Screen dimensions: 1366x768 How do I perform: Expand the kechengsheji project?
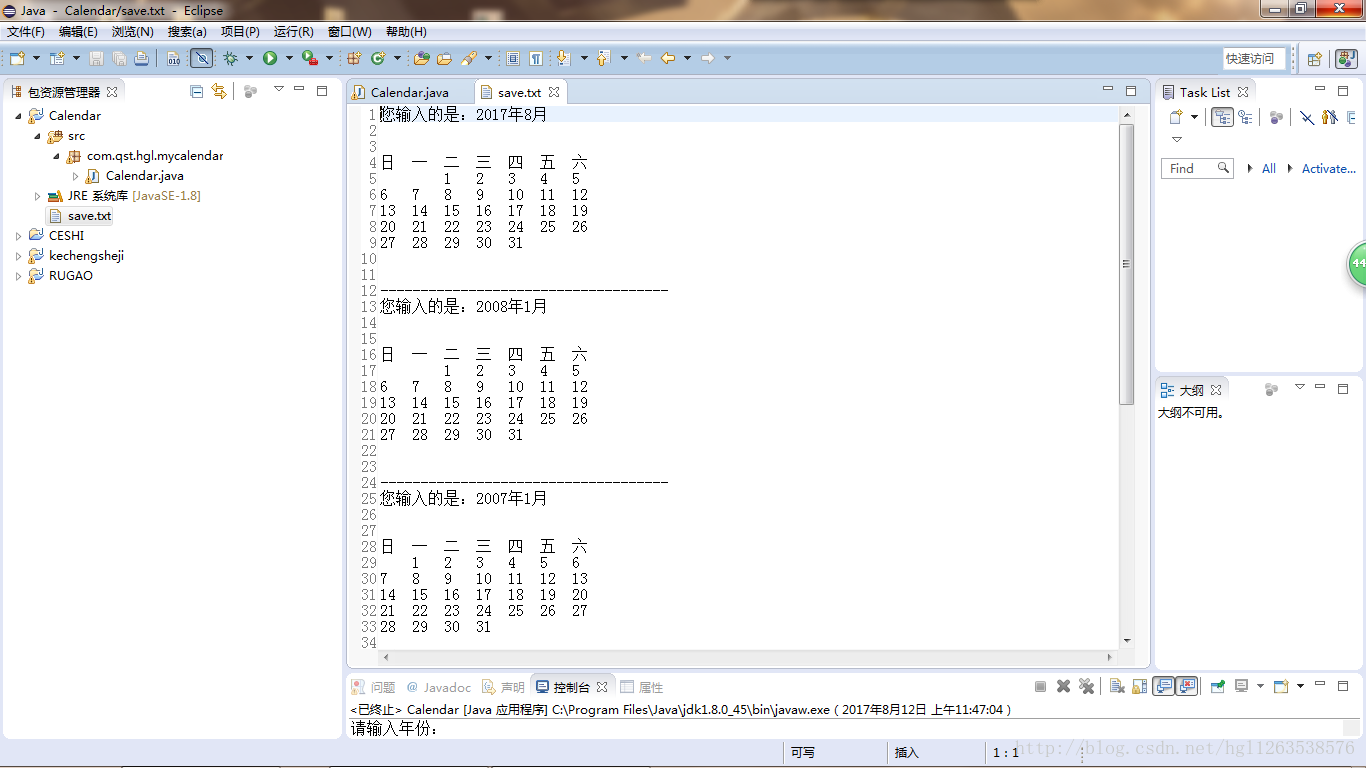pos(18,256)
